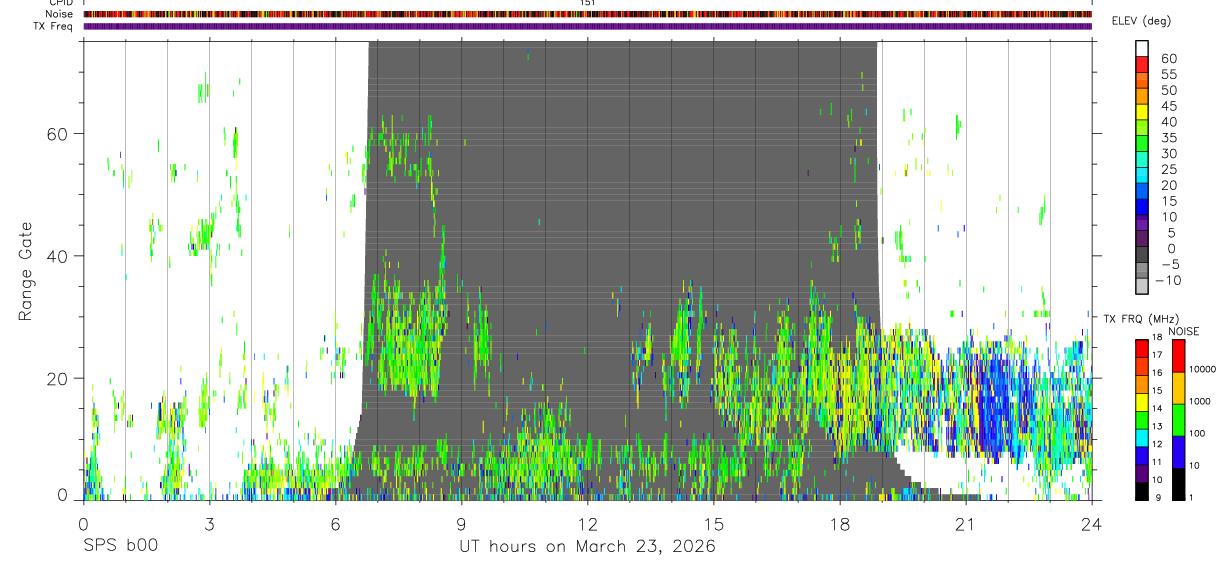Viewport: 1228px width, 567px height.
Task: Click the 60 label on ELEV scale
Action: (1168, 59)
